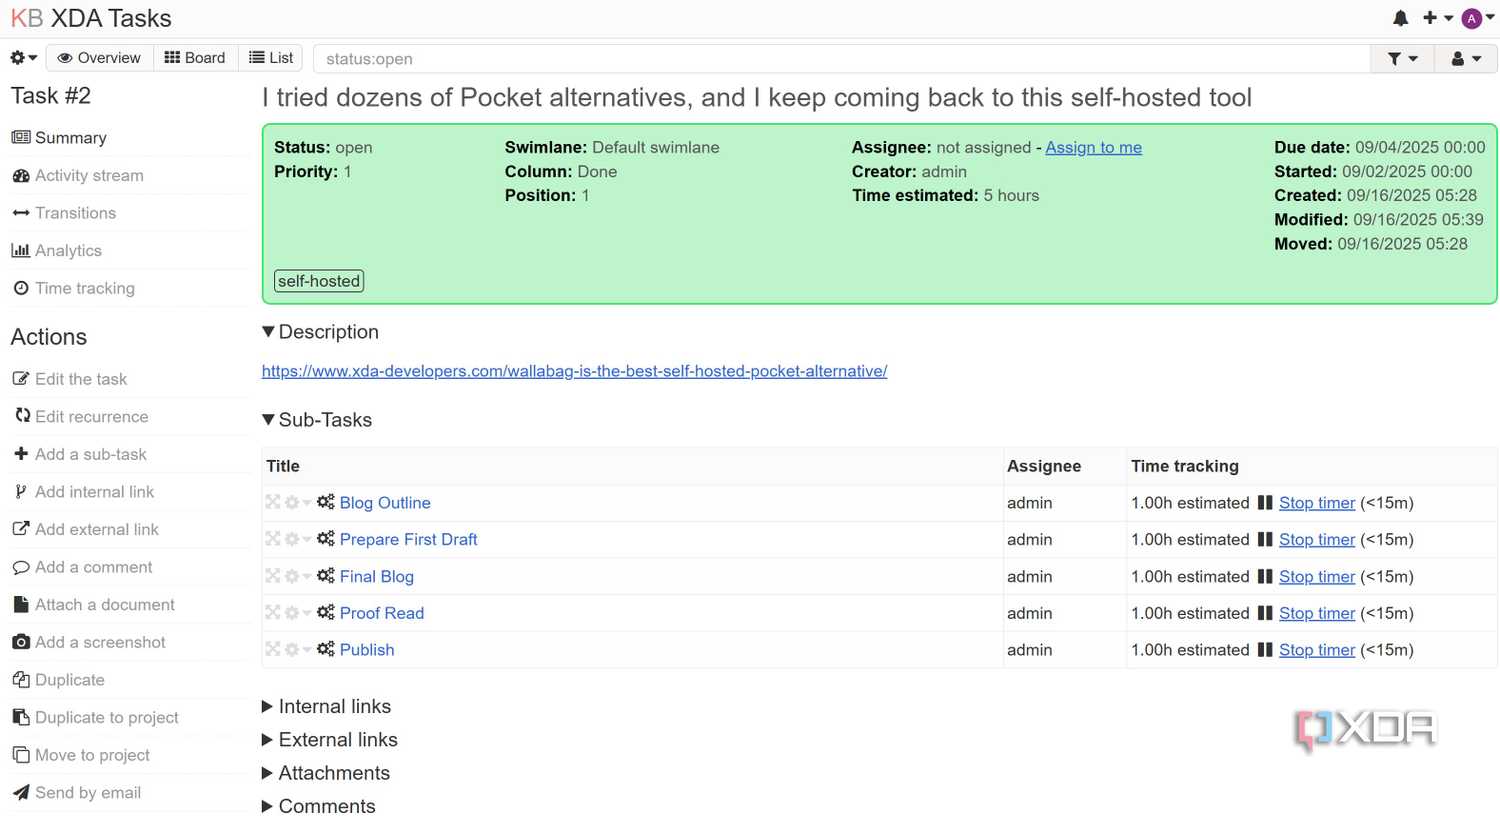Click the Add internal link branch icon
This screenshot has width=1500, height=817.
click(x=21, y=492)
